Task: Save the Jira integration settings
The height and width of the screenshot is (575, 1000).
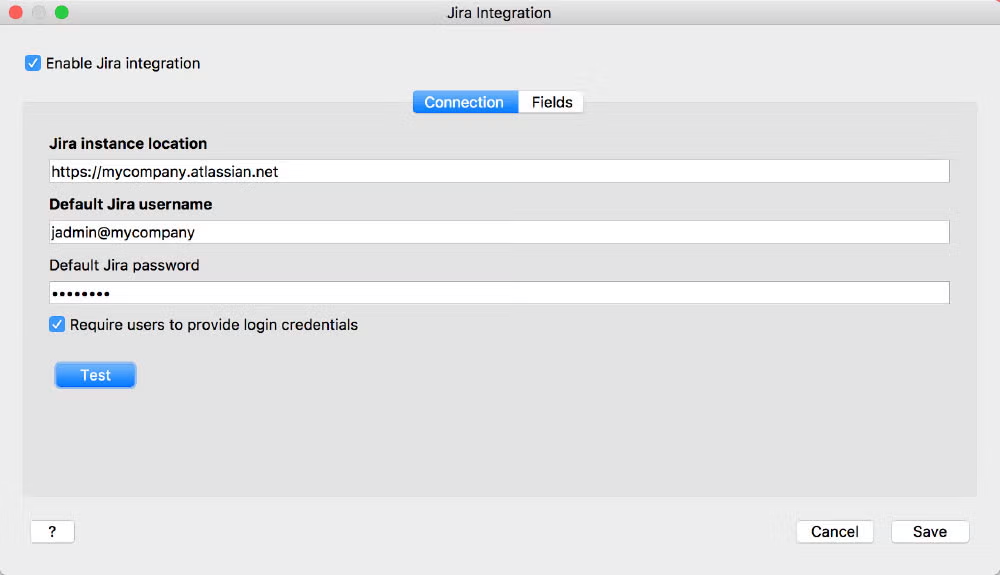Action: [x=930, y=532]
